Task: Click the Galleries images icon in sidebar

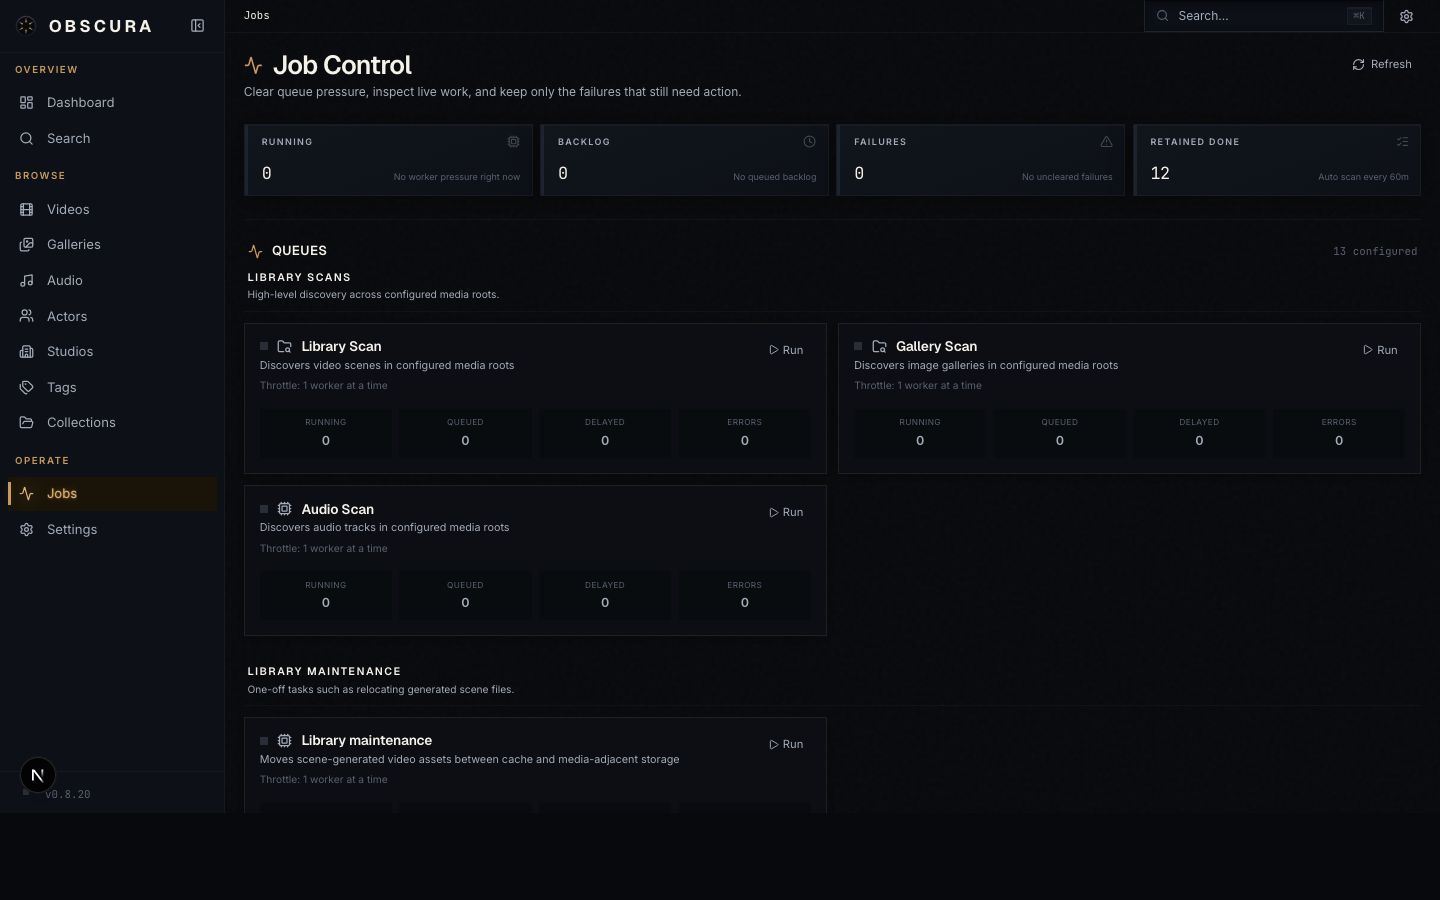Action: coord(27,245)
